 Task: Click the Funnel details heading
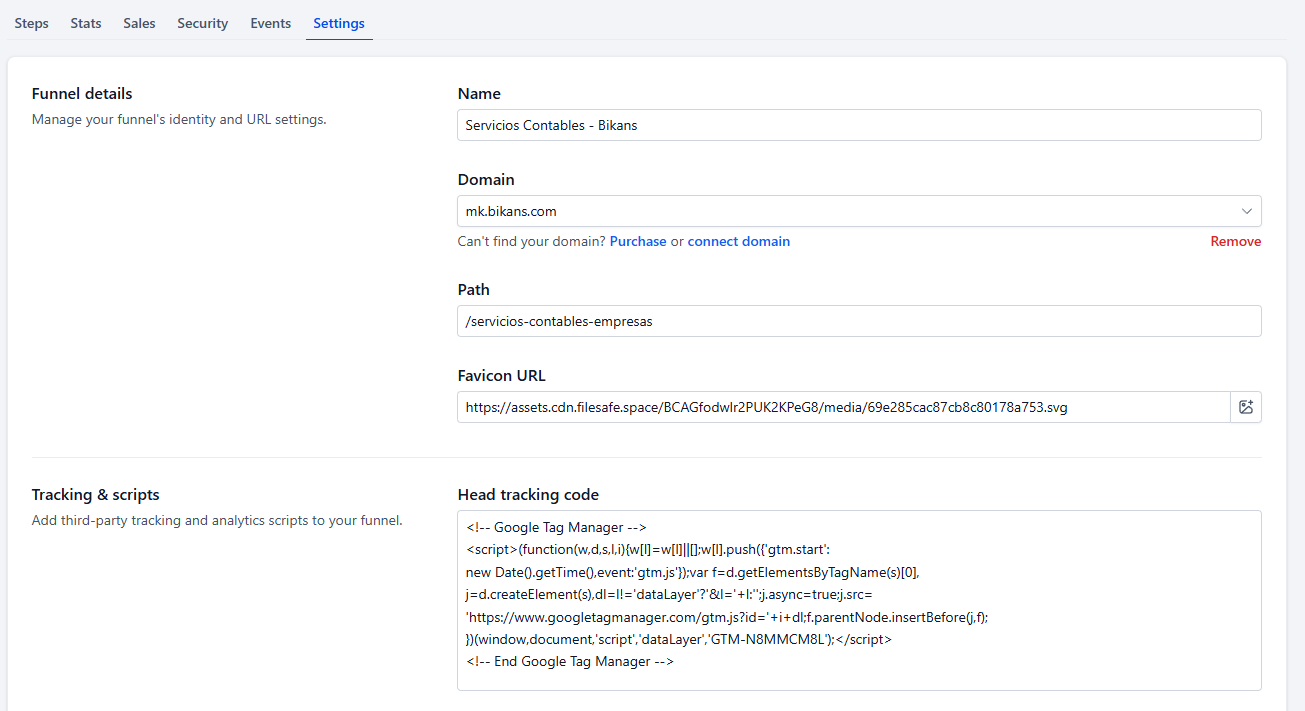[82, 94]
